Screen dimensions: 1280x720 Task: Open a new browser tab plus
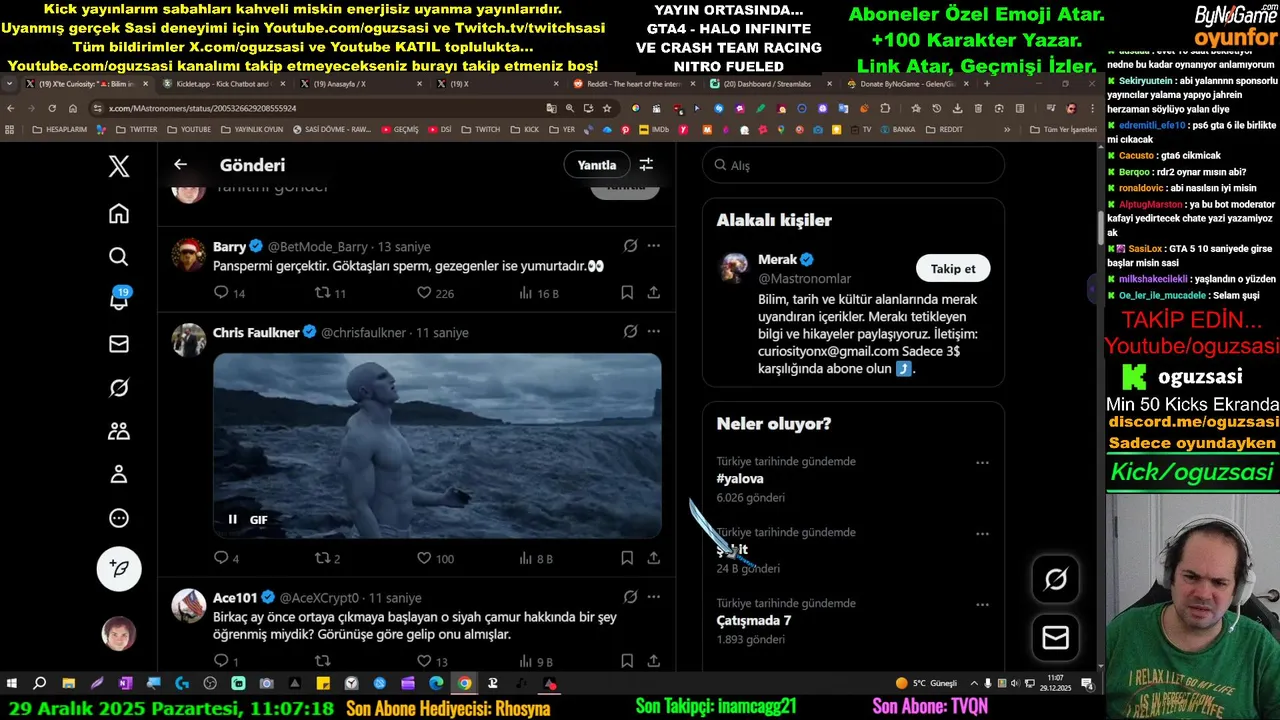[987, 84]
